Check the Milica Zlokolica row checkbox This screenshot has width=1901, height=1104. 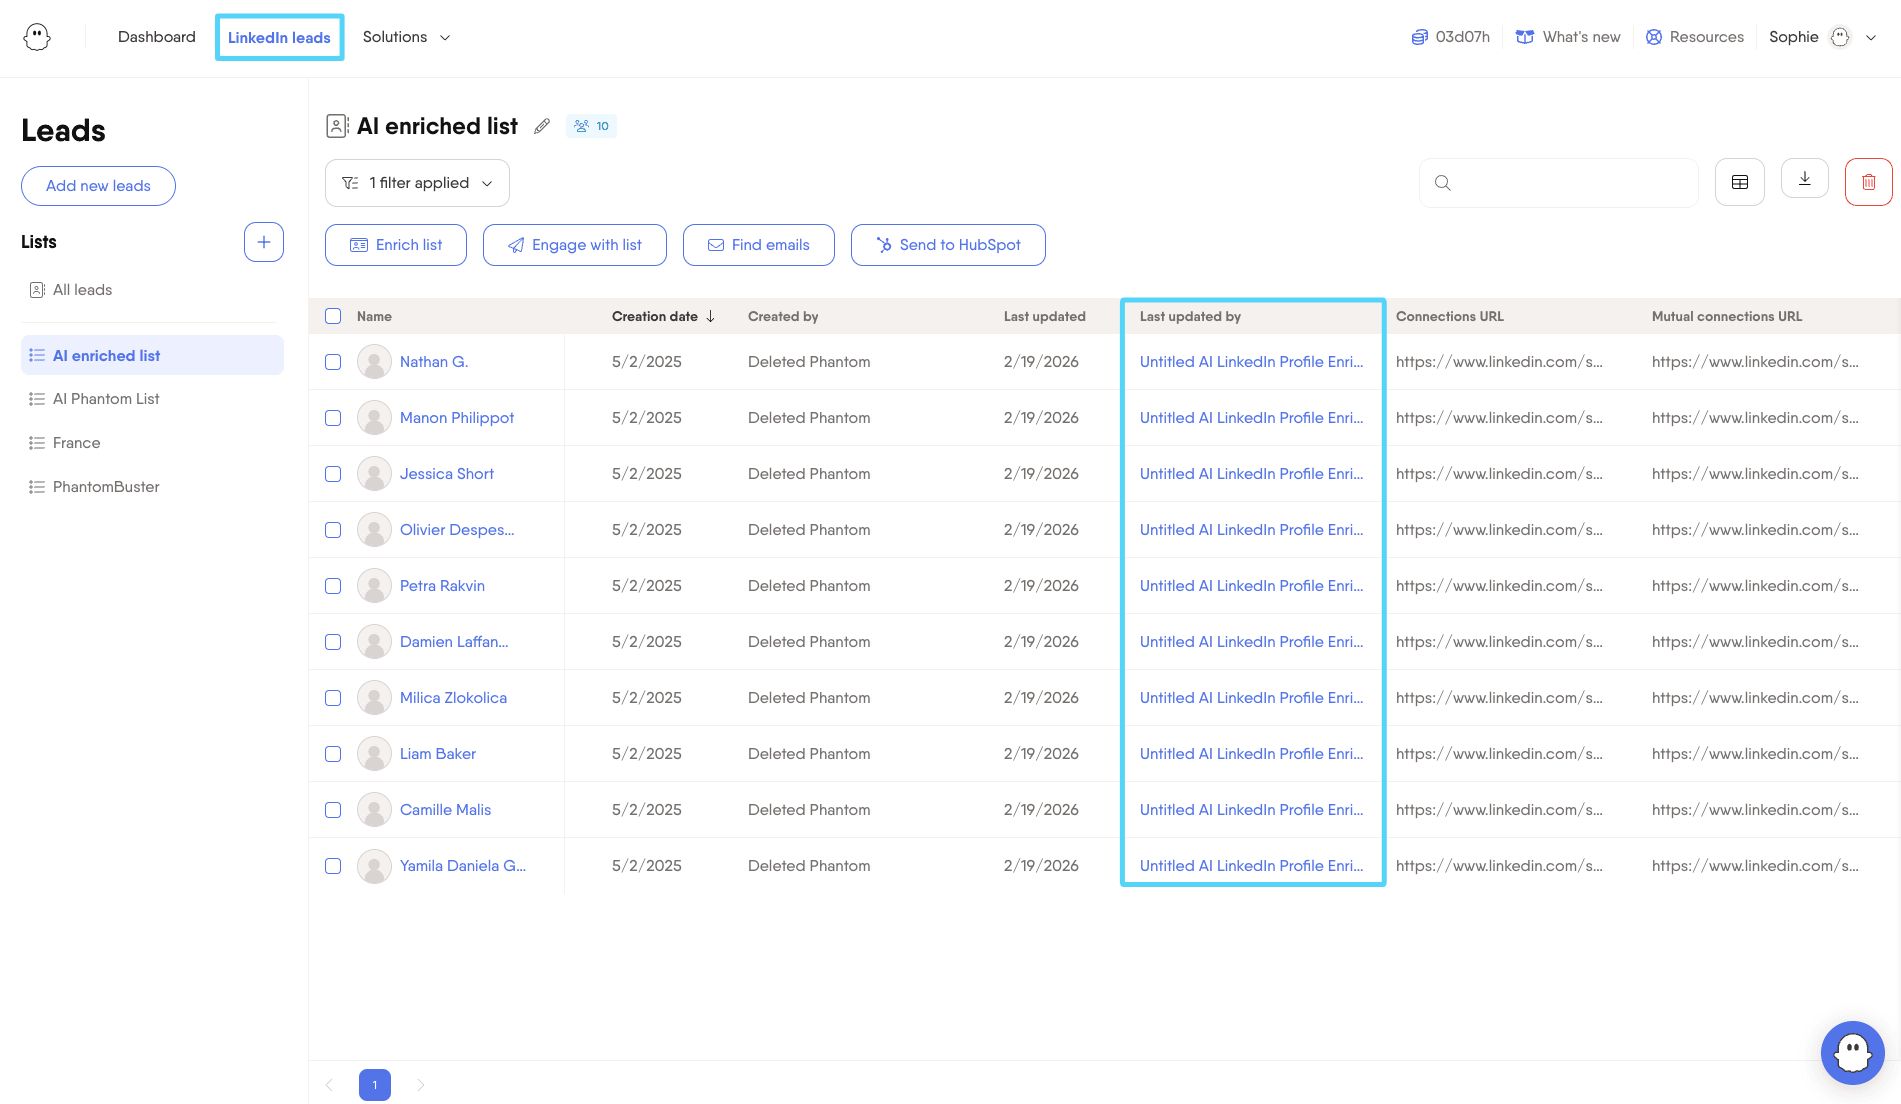(x=333, y=698)
